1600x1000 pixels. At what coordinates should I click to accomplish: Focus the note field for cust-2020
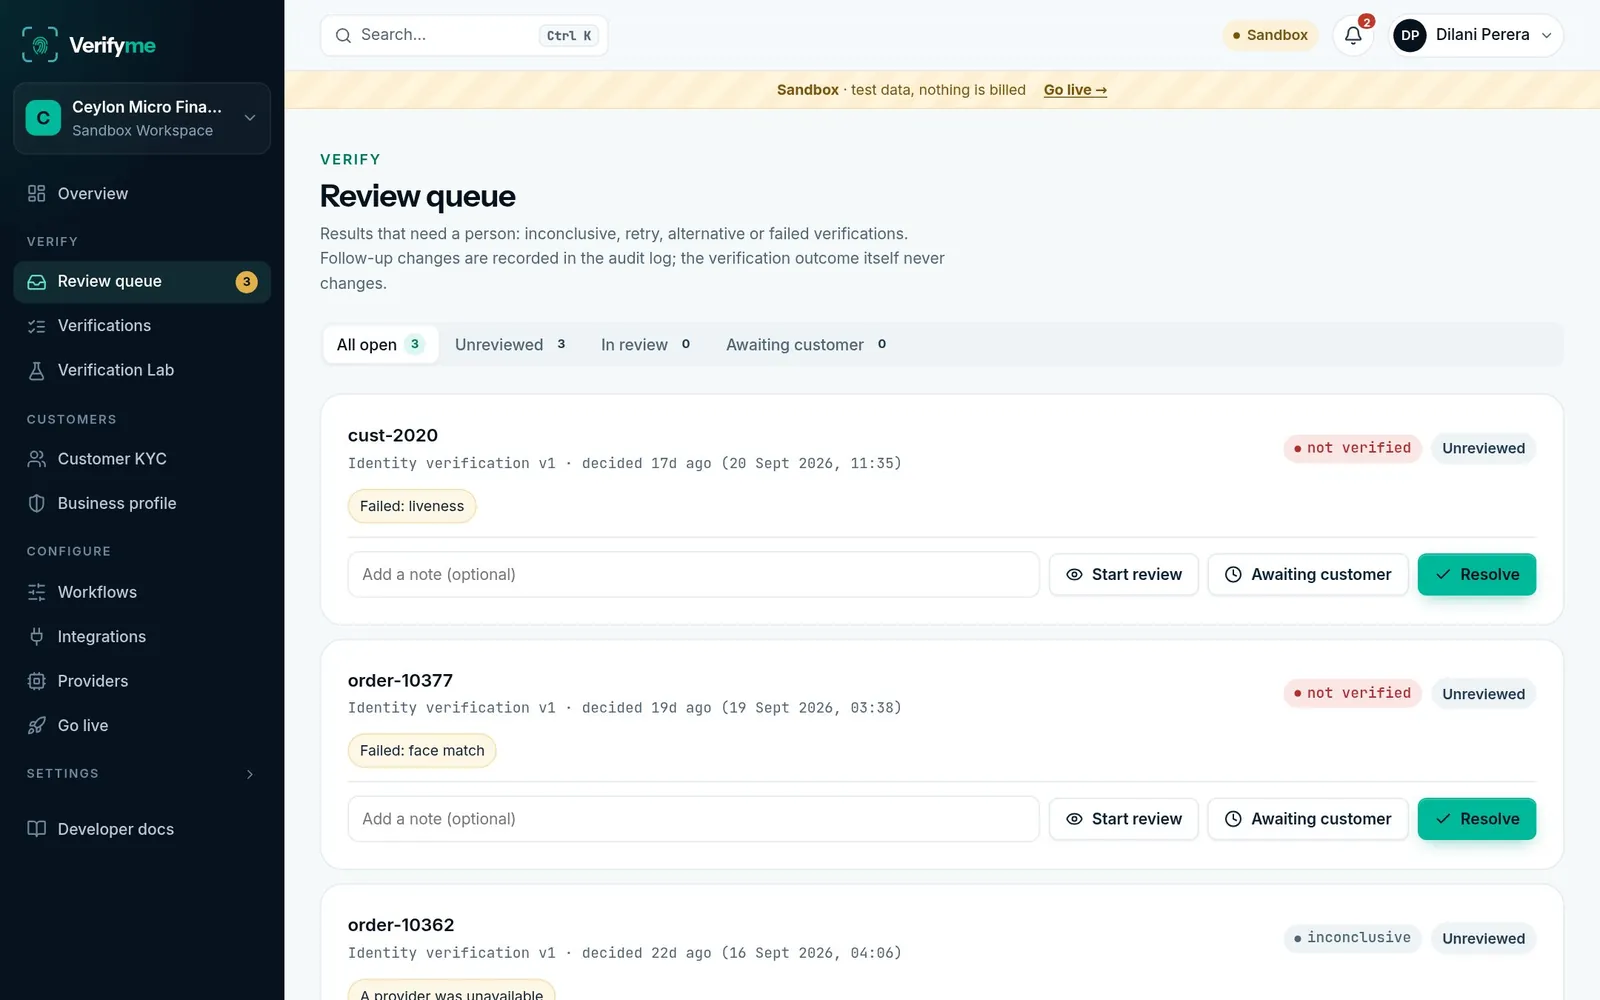click(694, 575)
